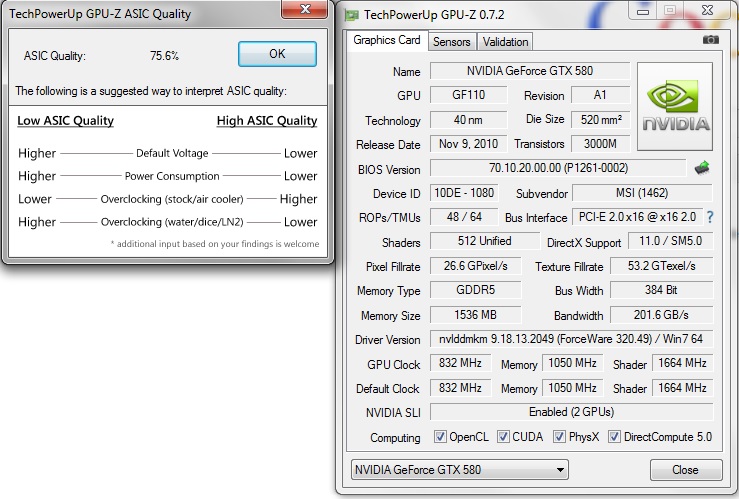Click the Bus Width field 384 Bit
This screenshot has height=499, width=739.
coord(661,290)
